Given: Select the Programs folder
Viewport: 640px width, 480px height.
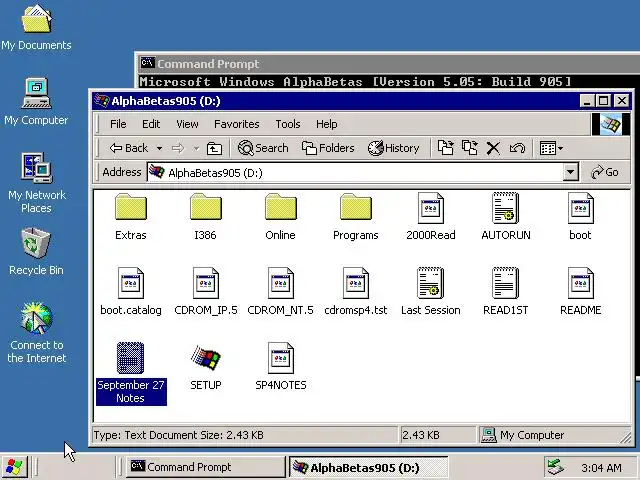Looking at the screenshot, I should [x=356, y=216].
